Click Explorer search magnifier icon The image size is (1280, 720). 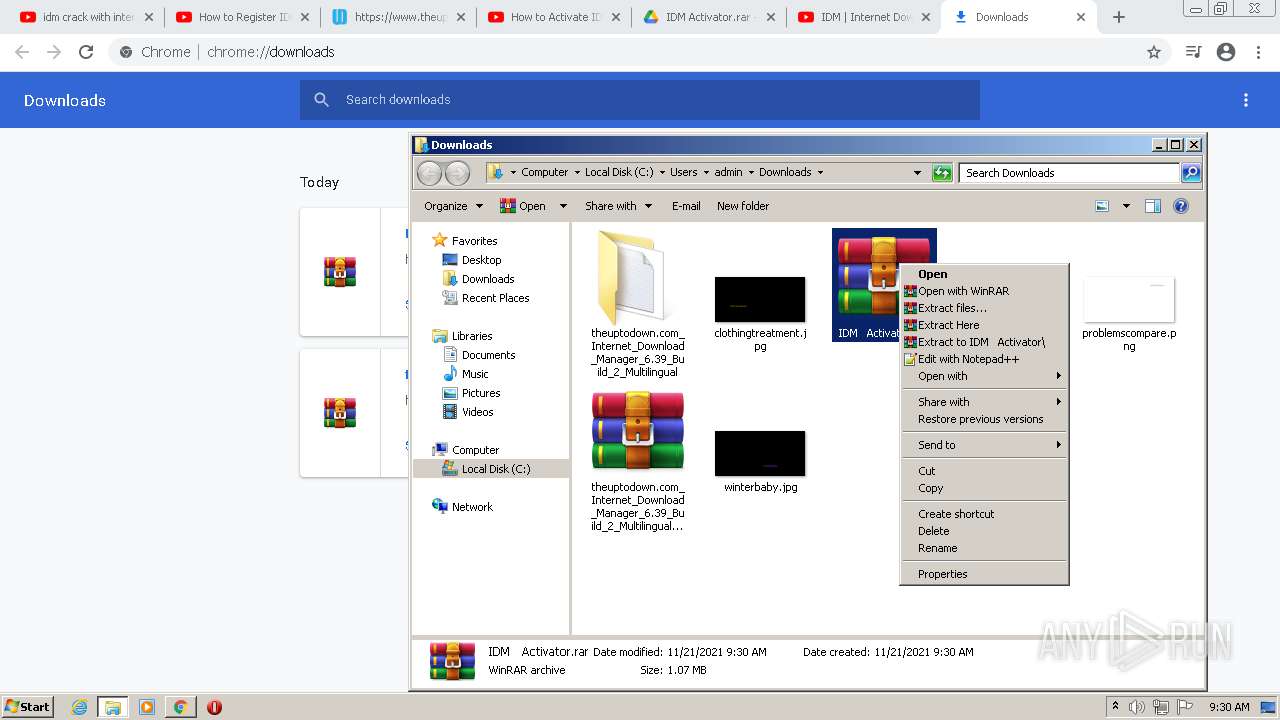point(1191,173)
